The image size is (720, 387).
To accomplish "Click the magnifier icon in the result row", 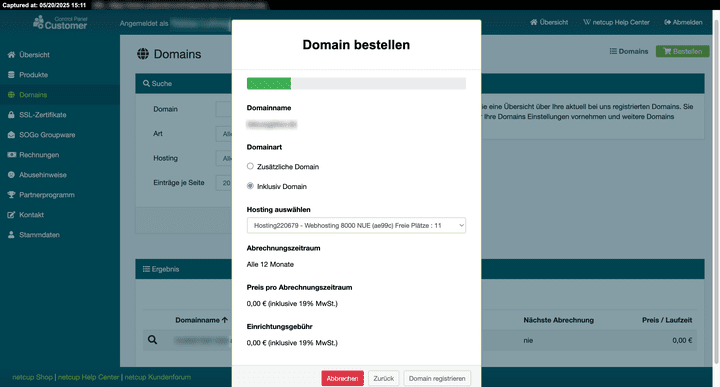I will tap(152, 340).
